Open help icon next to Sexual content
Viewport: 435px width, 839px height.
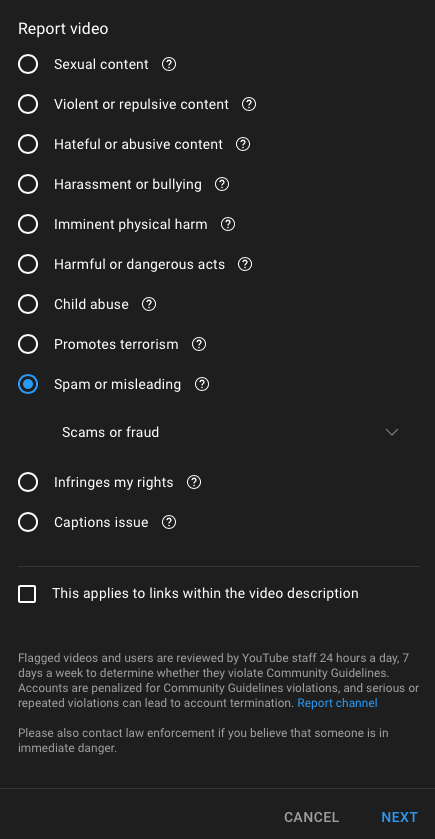(169, 64)
